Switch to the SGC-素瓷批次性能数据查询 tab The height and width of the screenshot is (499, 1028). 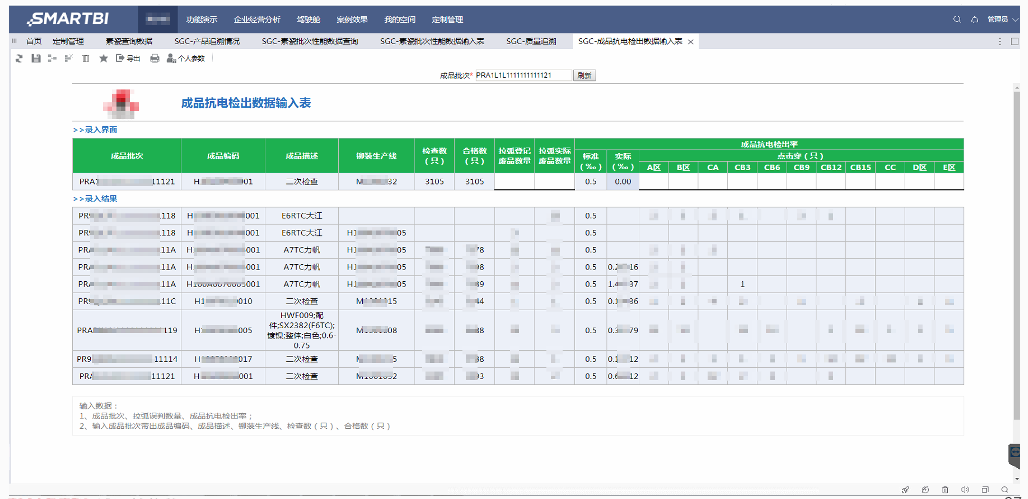click(x=310, y=41)
